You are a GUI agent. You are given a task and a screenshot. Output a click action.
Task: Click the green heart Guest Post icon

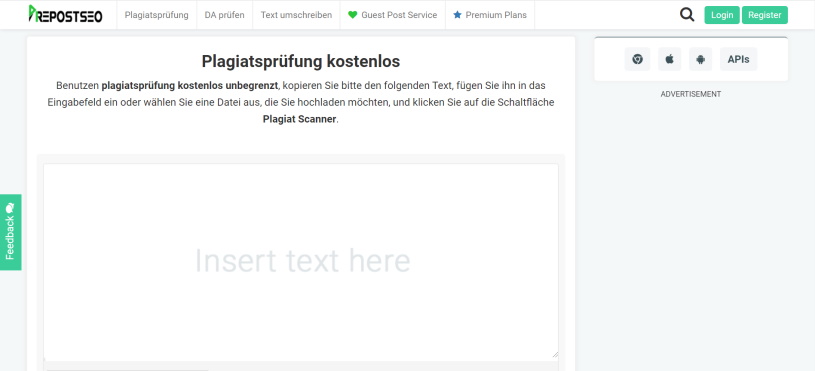(x=352, y=15)
